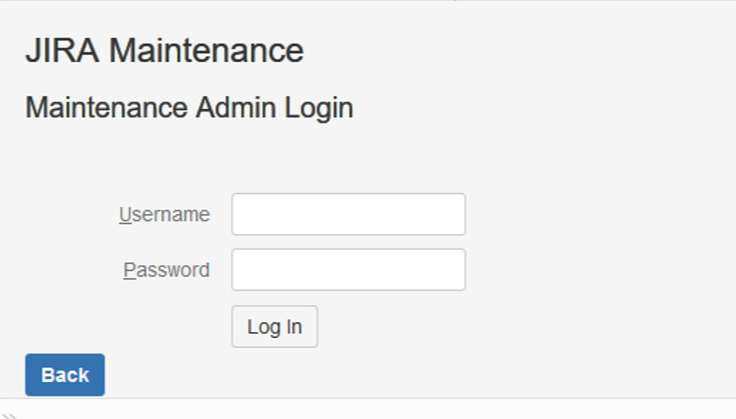Click the blue Back button
The image size is (736, 419).
[x=65, y=375]
